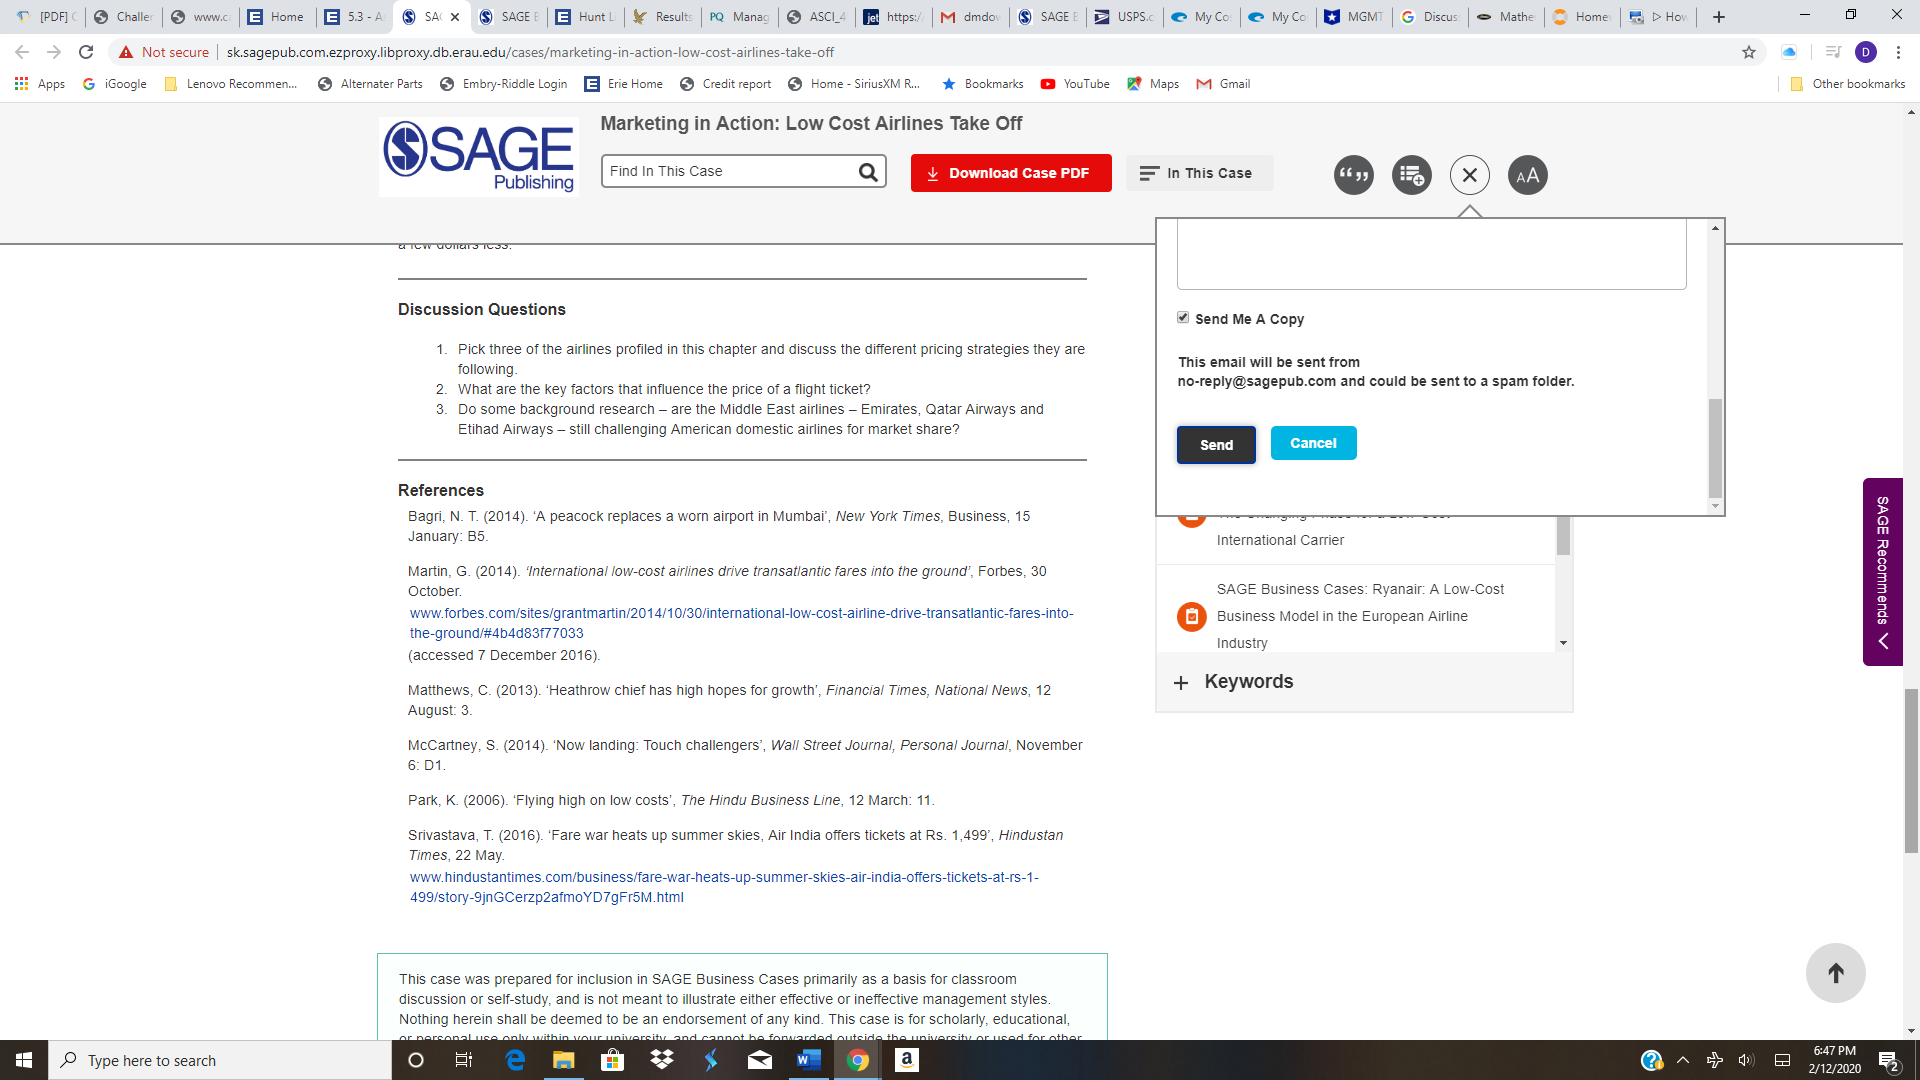Switch to the ASCI_4 browser tab
The image size is (1920, 1080).
(x=817, y=17)
